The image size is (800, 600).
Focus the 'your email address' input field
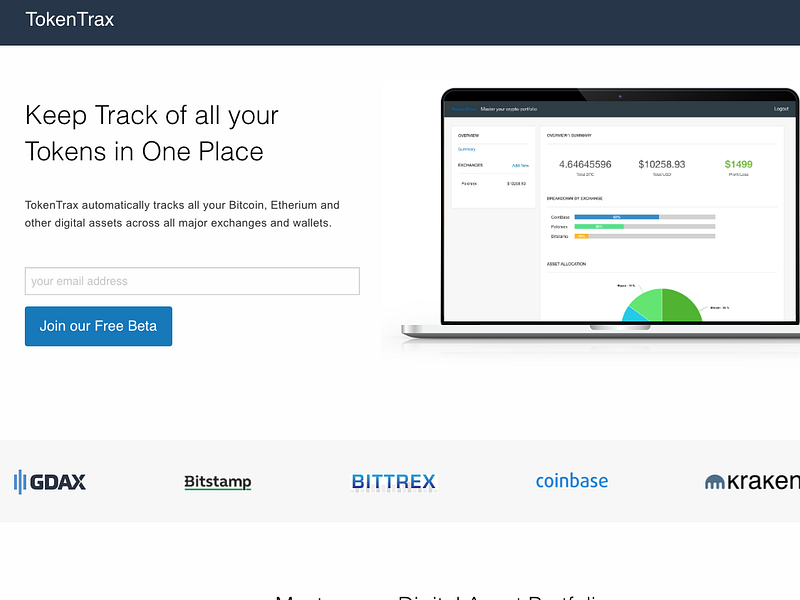[192, 281]
